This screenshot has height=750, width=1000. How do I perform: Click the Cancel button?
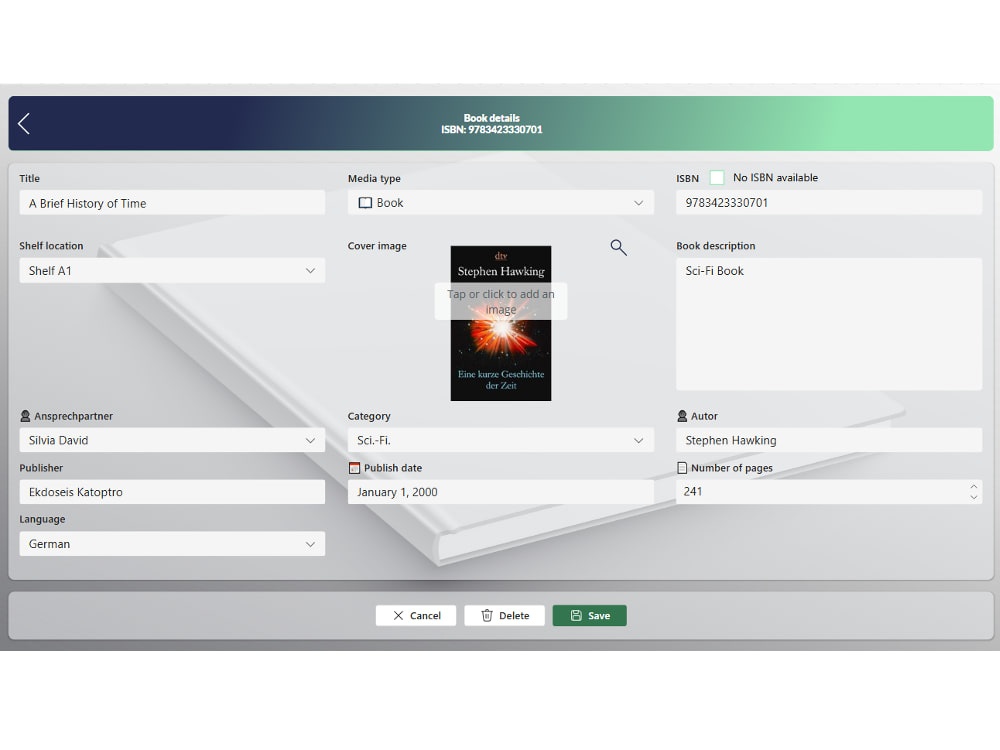416,615
